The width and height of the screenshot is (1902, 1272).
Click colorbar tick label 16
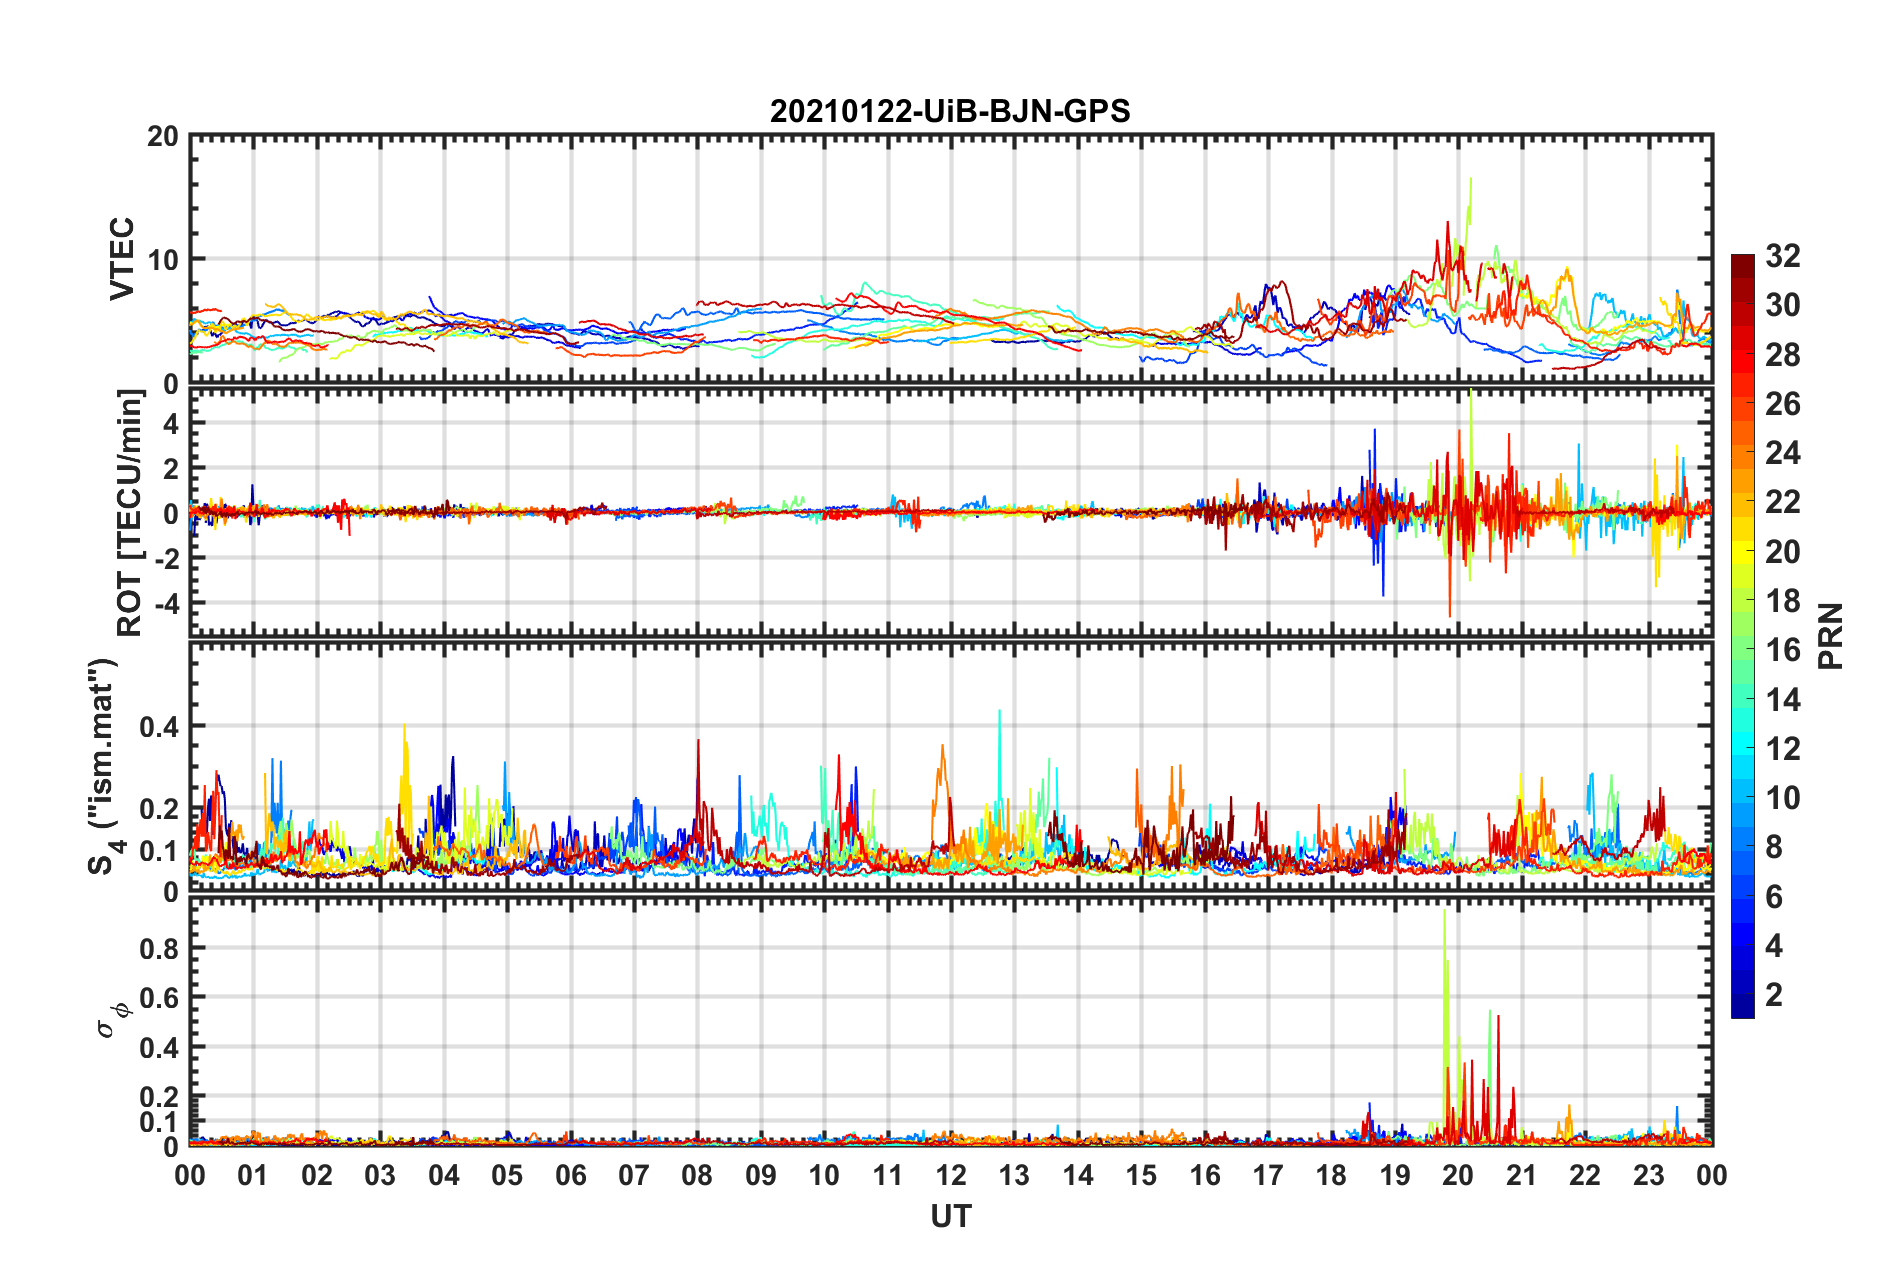1782,650
